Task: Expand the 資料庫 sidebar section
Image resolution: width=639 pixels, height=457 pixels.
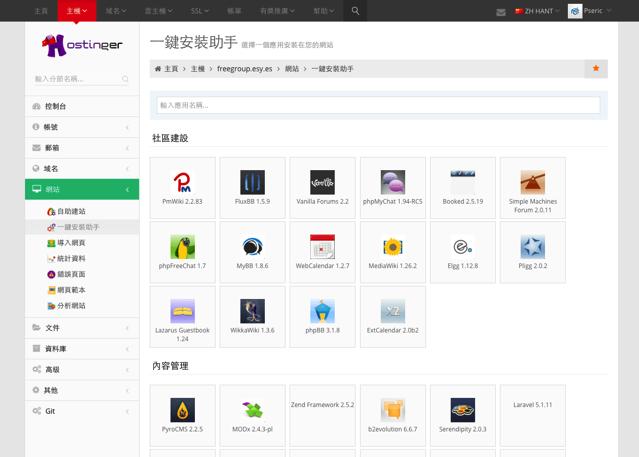Action: click(82, 349)
